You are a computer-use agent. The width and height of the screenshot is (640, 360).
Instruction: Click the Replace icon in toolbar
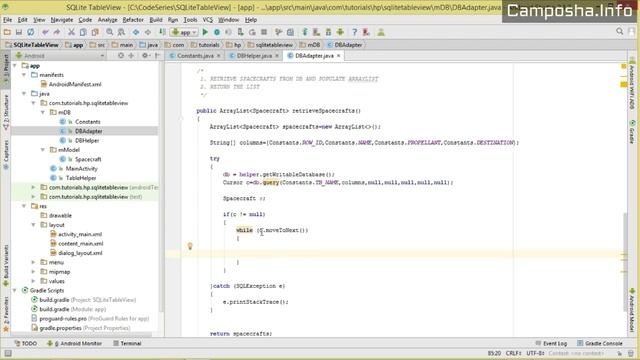click(121, 32)
